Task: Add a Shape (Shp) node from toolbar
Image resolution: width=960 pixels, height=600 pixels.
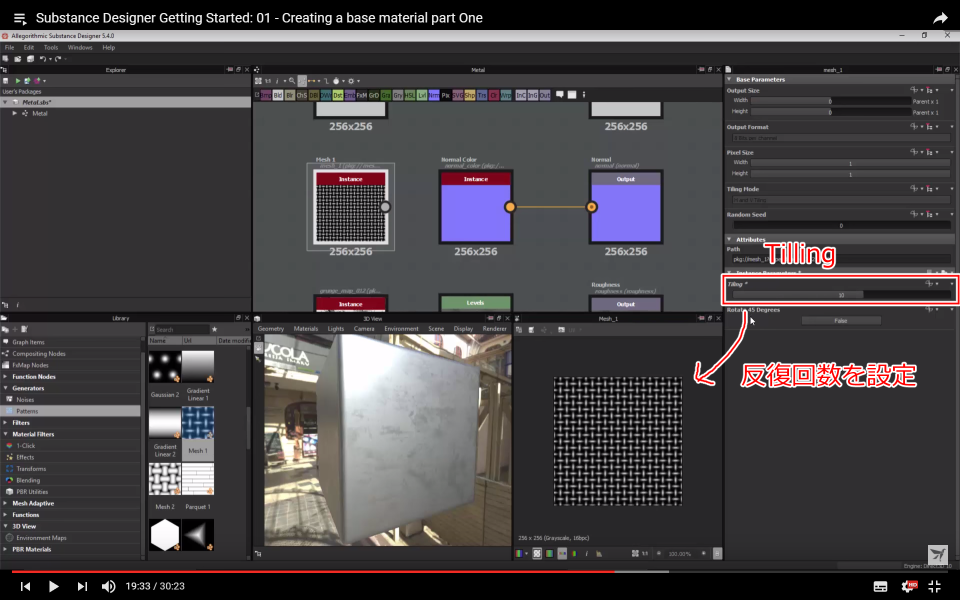Action: tap(470, 95)
